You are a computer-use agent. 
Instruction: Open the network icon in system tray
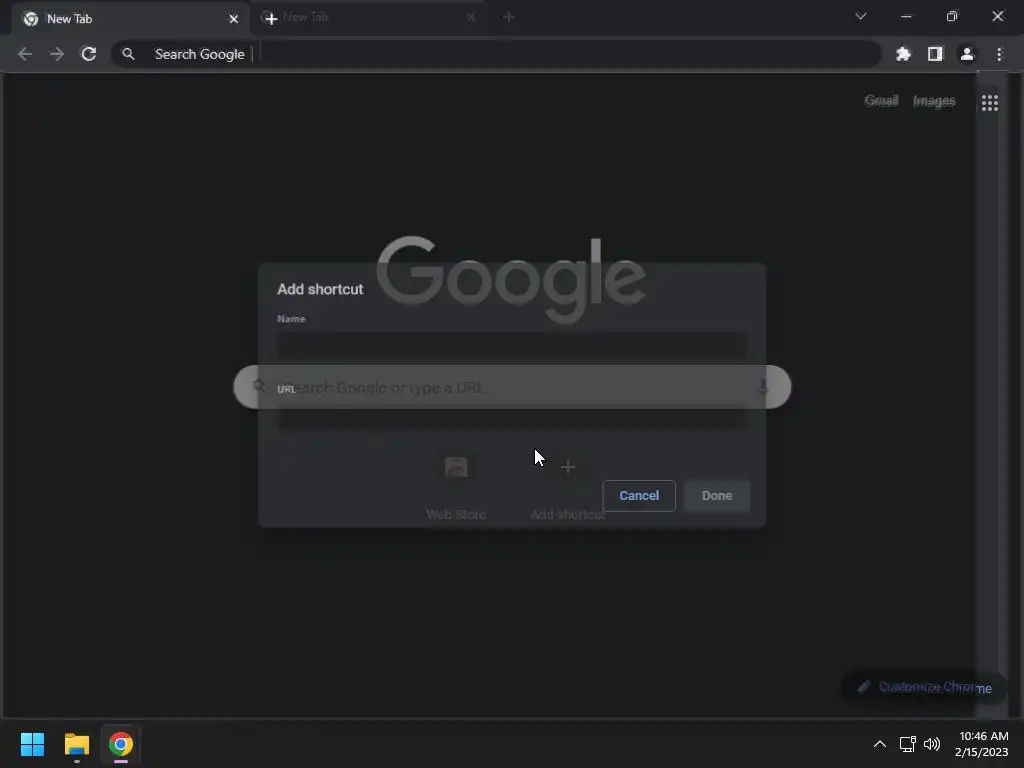pyautogui.click(x=907, y=744)
